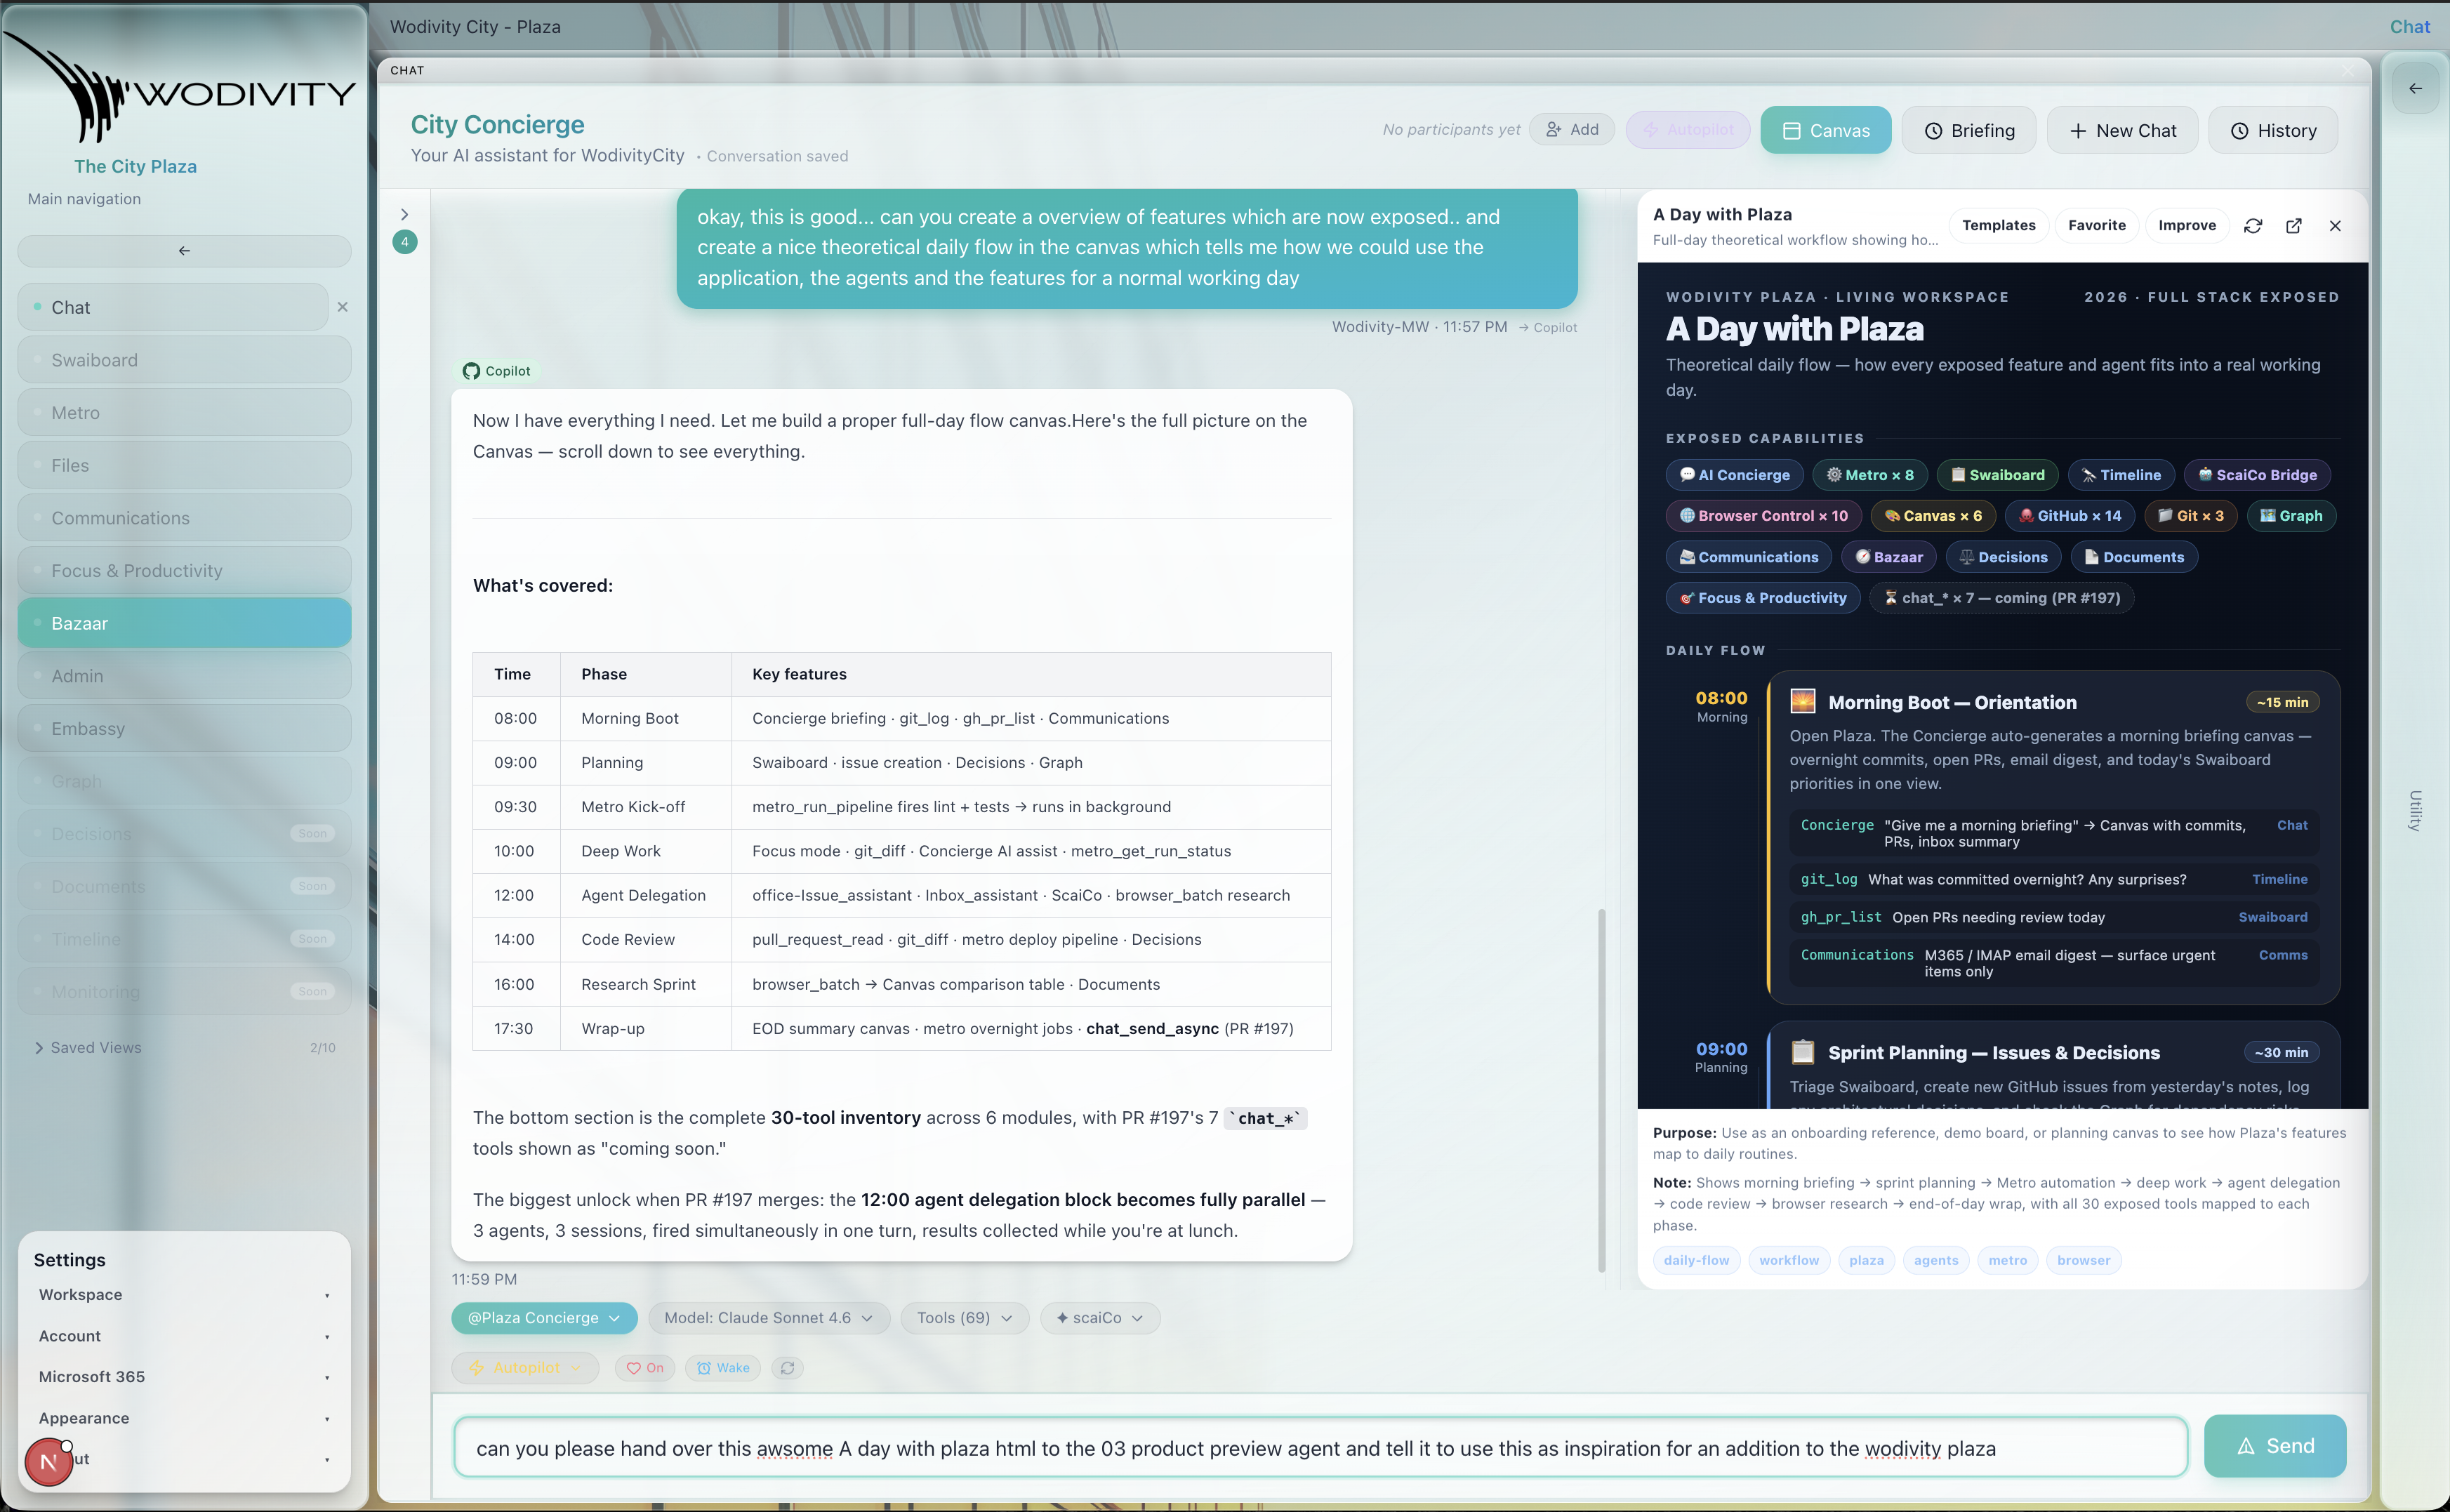The width and height of the screenshot is (2450, 1512).
Task: Click the Chat link in the top right
Action: [x=2409, y=27]
